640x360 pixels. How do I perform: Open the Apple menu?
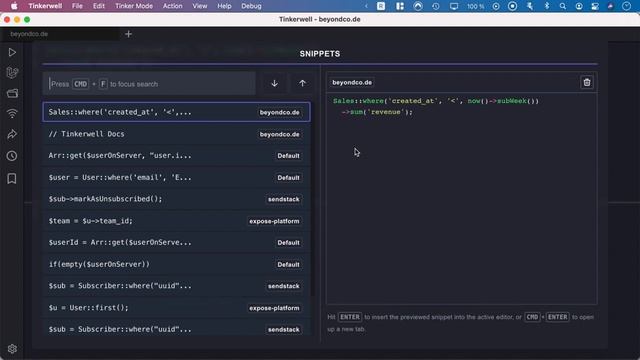(x=14, y=6)
